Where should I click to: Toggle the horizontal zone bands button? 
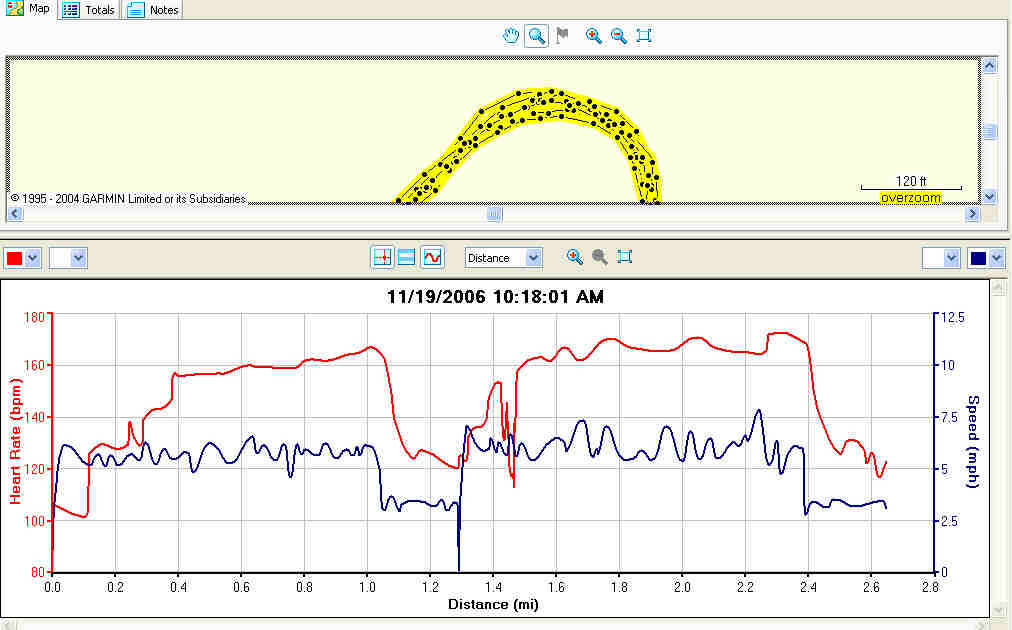[407, 257]
